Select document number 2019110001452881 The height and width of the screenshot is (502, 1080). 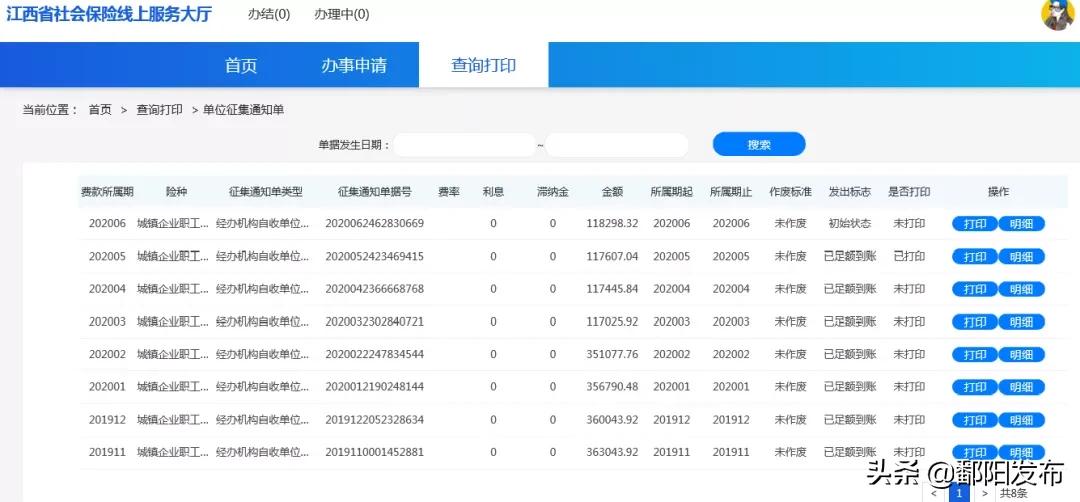click(x=374, y=452)
